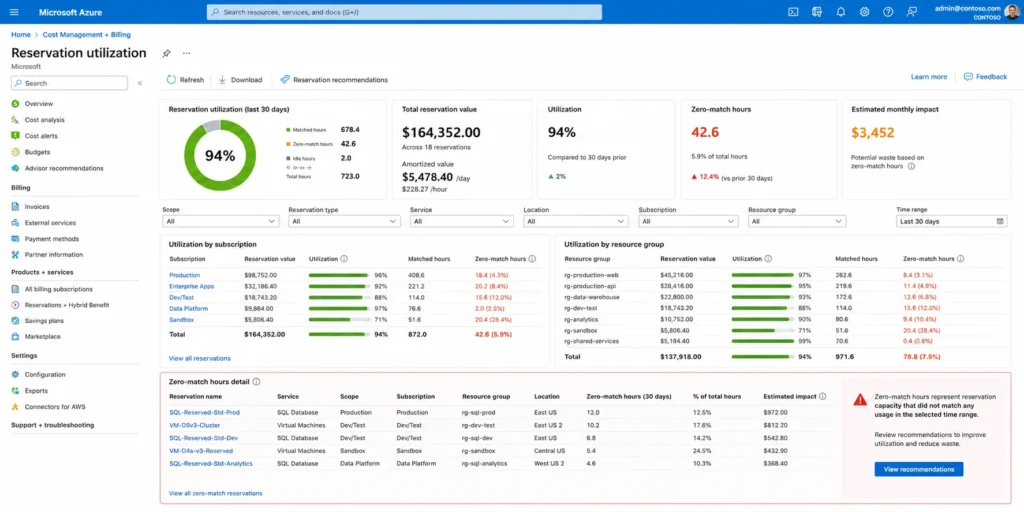Click View recommendations button
Image resolution: width=1024 pixels, height=512 pixels.
[918, 469]
